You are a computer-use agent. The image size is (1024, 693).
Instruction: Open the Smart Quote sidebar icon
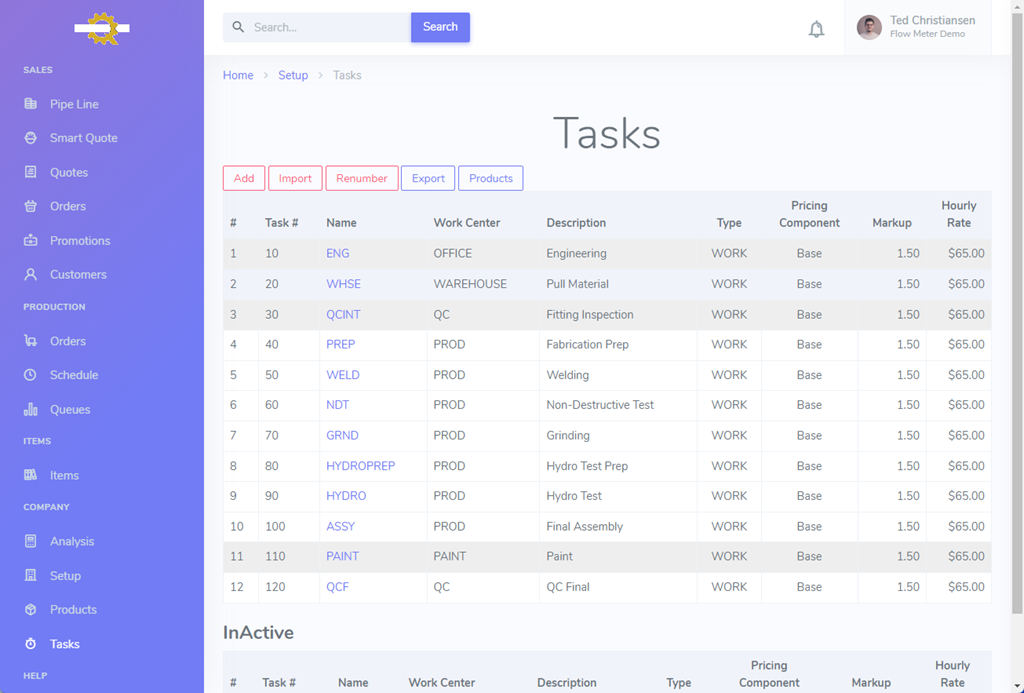point(31,138)
